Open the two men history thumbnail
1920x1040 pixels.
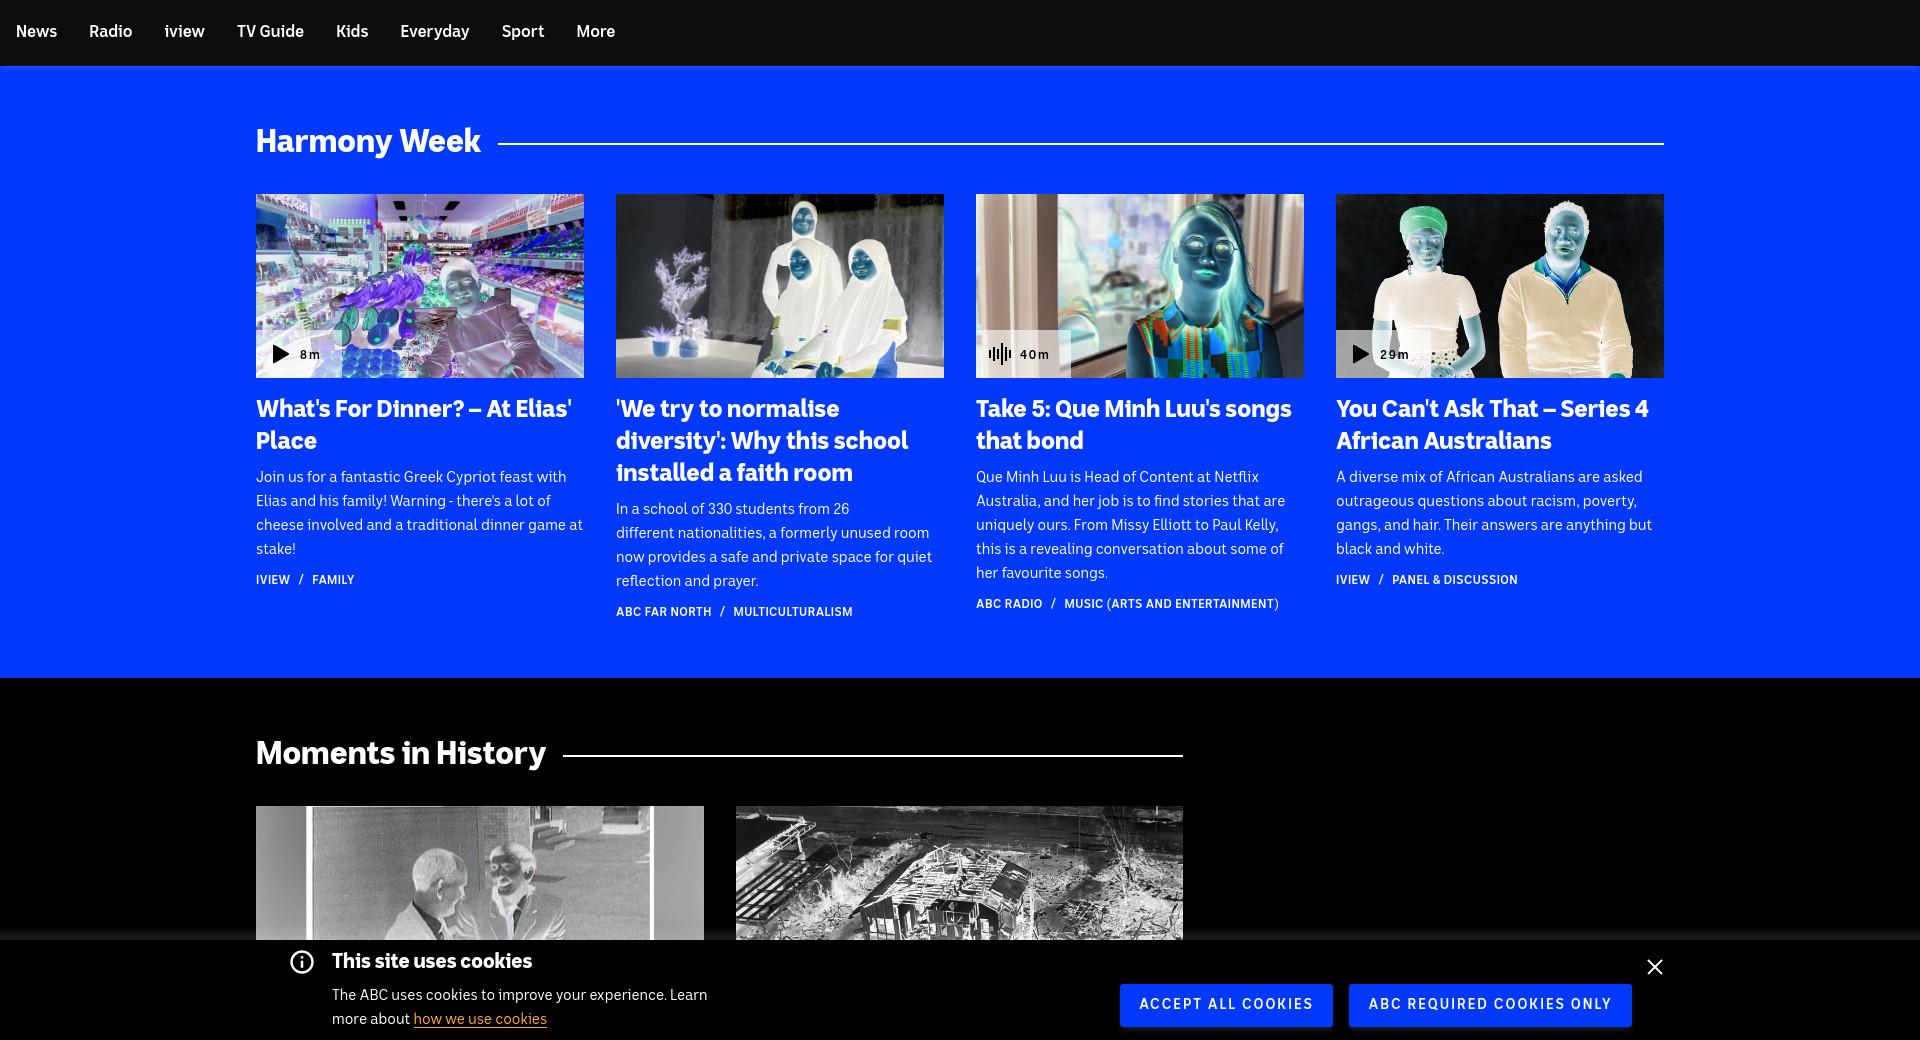coord(480,873)
